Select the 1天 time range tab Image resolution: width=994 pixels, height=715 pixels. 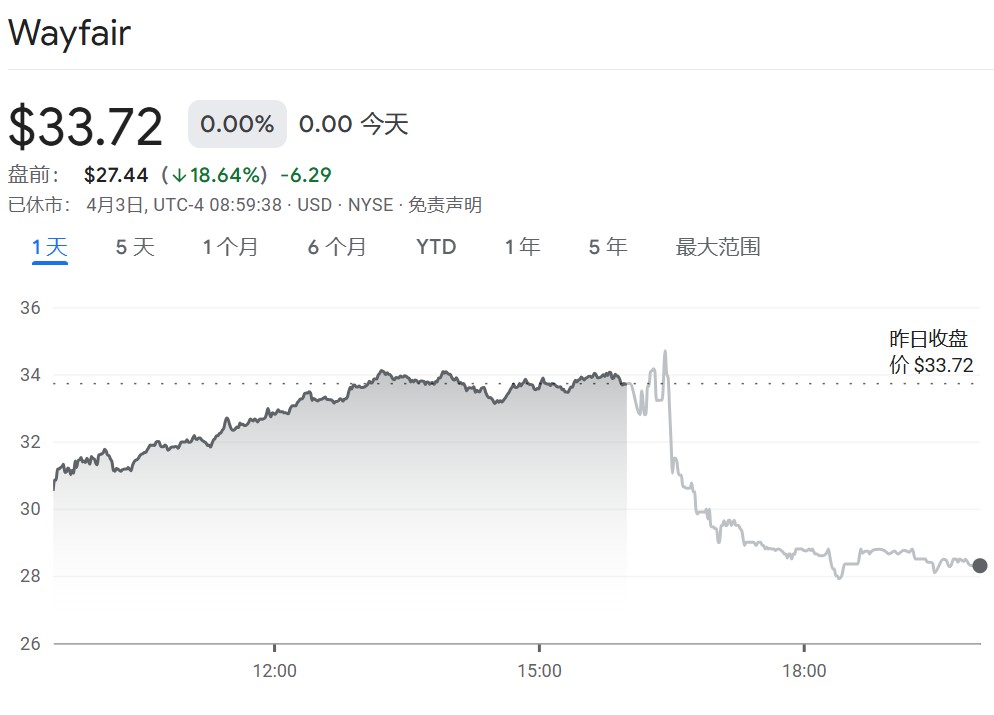tap(50, 247)
